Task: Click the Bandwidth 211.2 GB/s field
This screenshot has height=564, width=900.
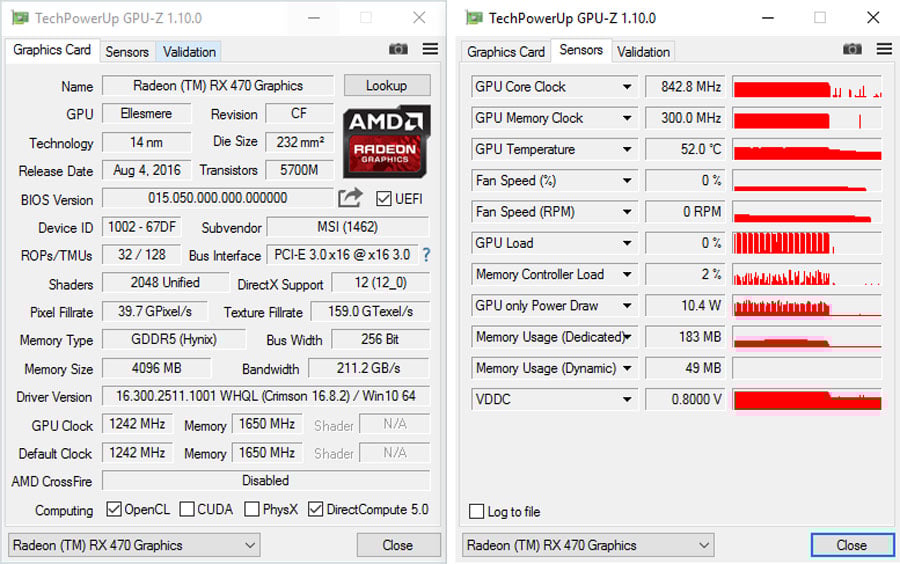Action: point(369,368)
